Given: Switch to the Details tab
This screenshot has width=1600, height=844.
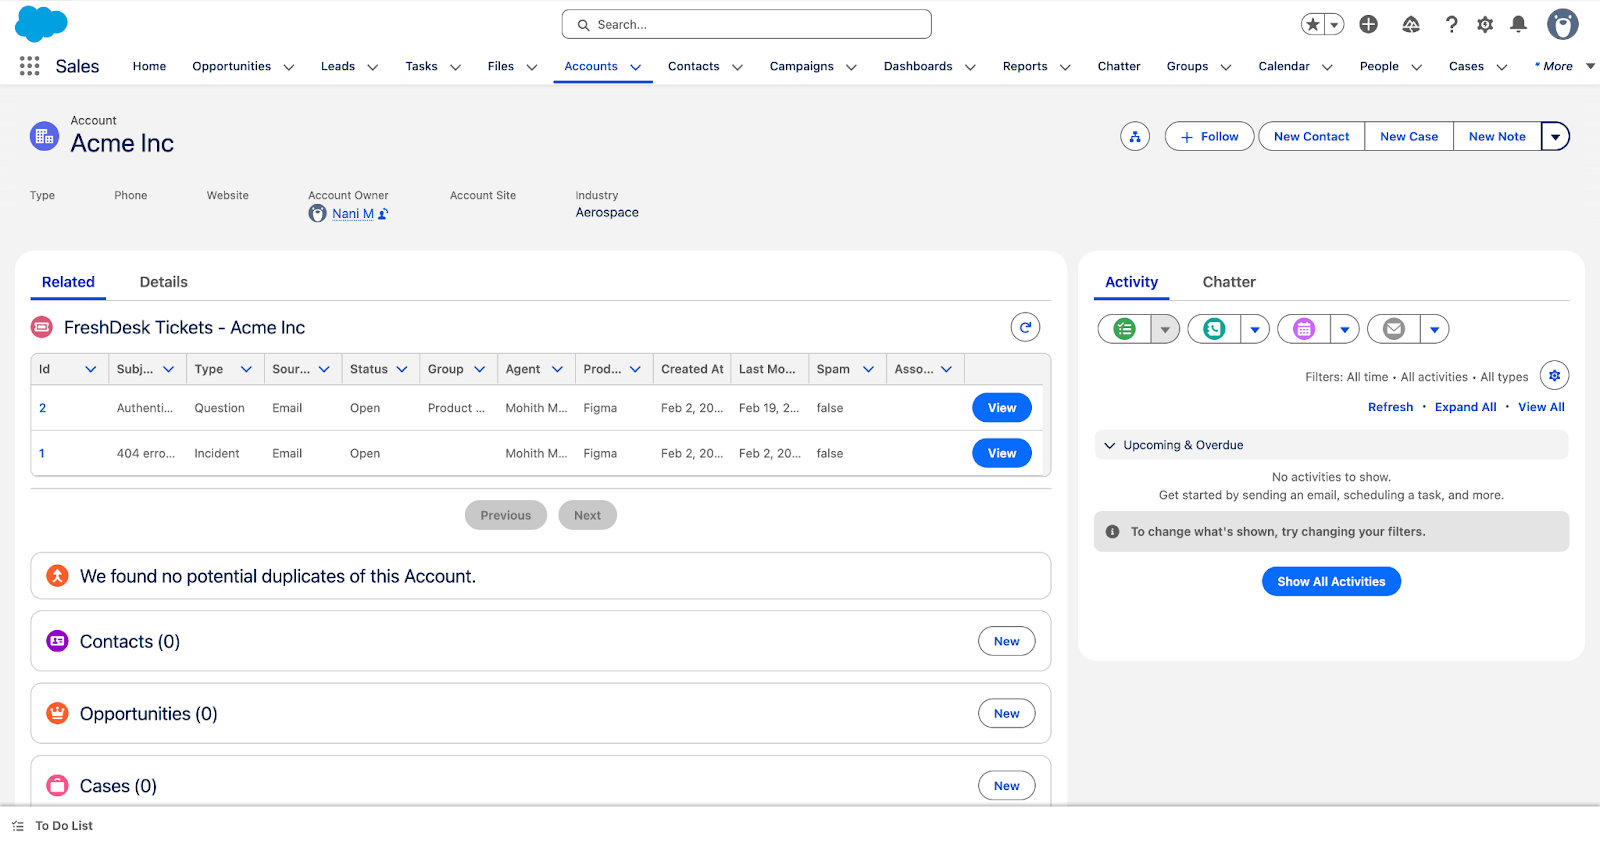Looking at the screenshot, I should coord(164,282).
